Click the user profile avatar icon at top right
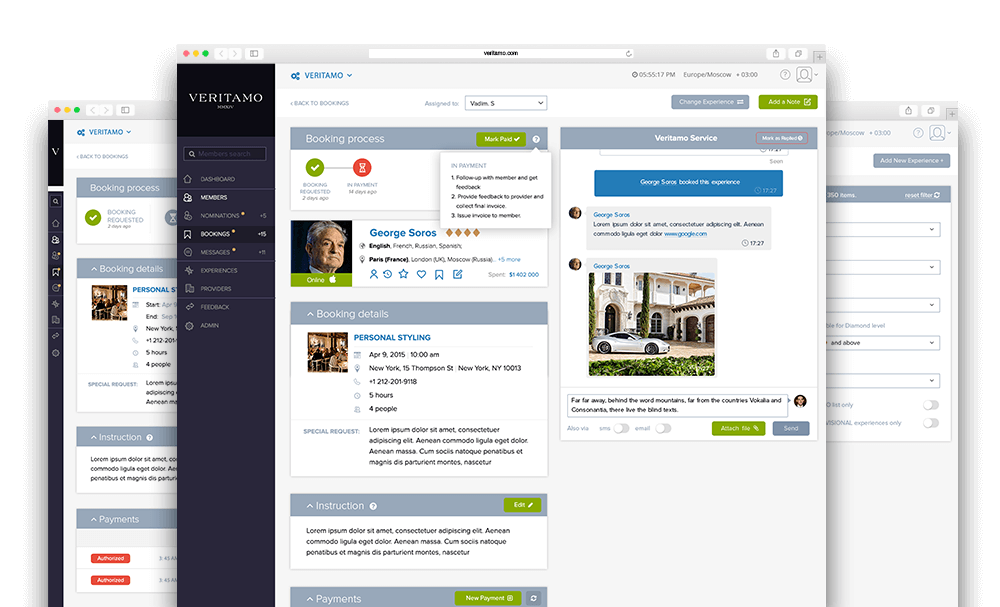Screen dimensions: 1000x607 point(803,75)
